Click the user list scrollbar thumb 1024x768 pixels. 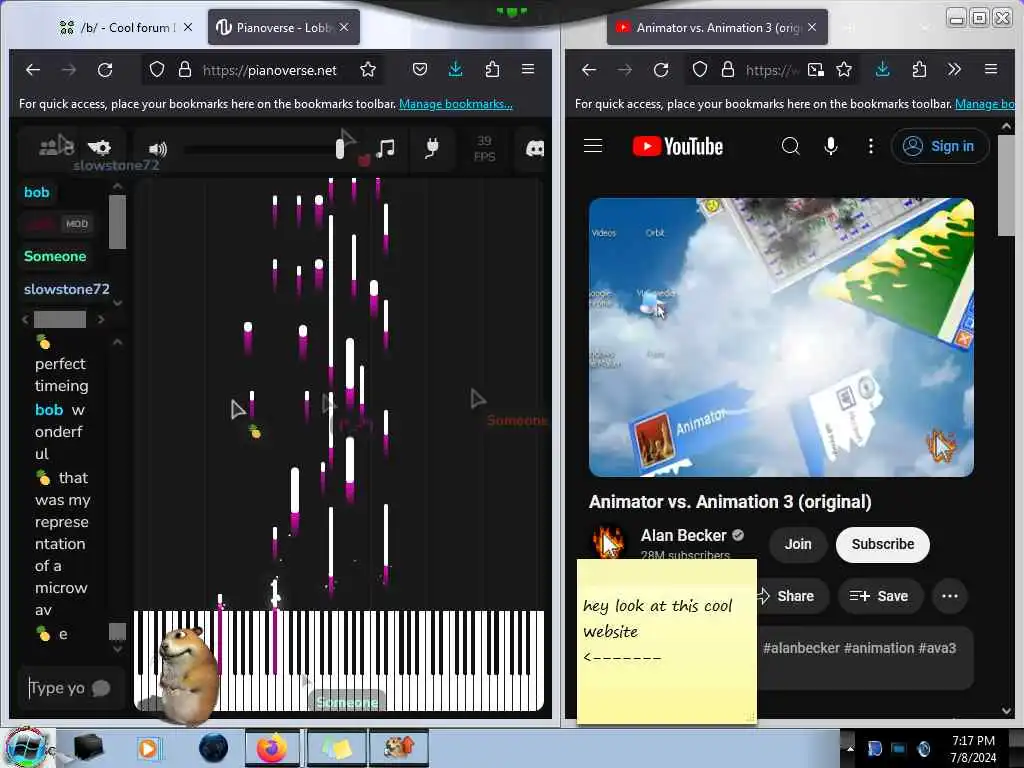point(118,222)
